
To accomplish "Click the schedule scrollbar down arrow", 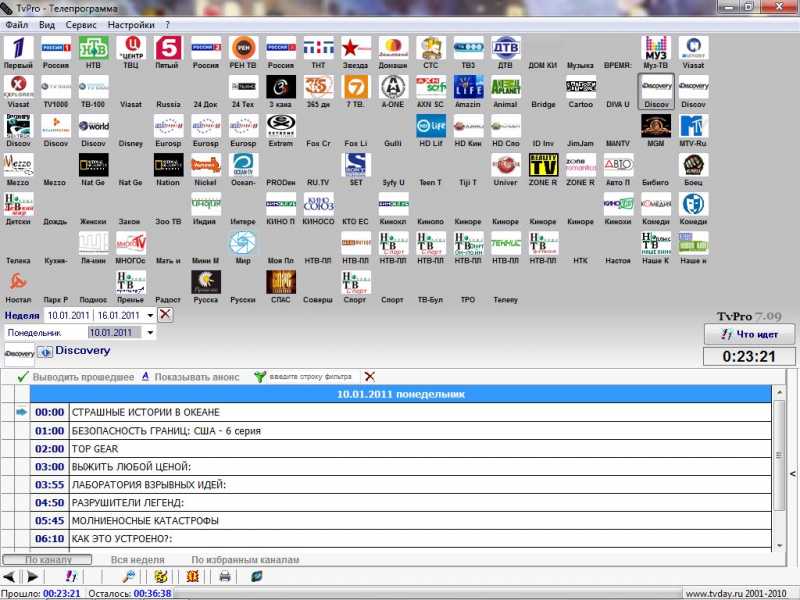I will tap(779, 545).
